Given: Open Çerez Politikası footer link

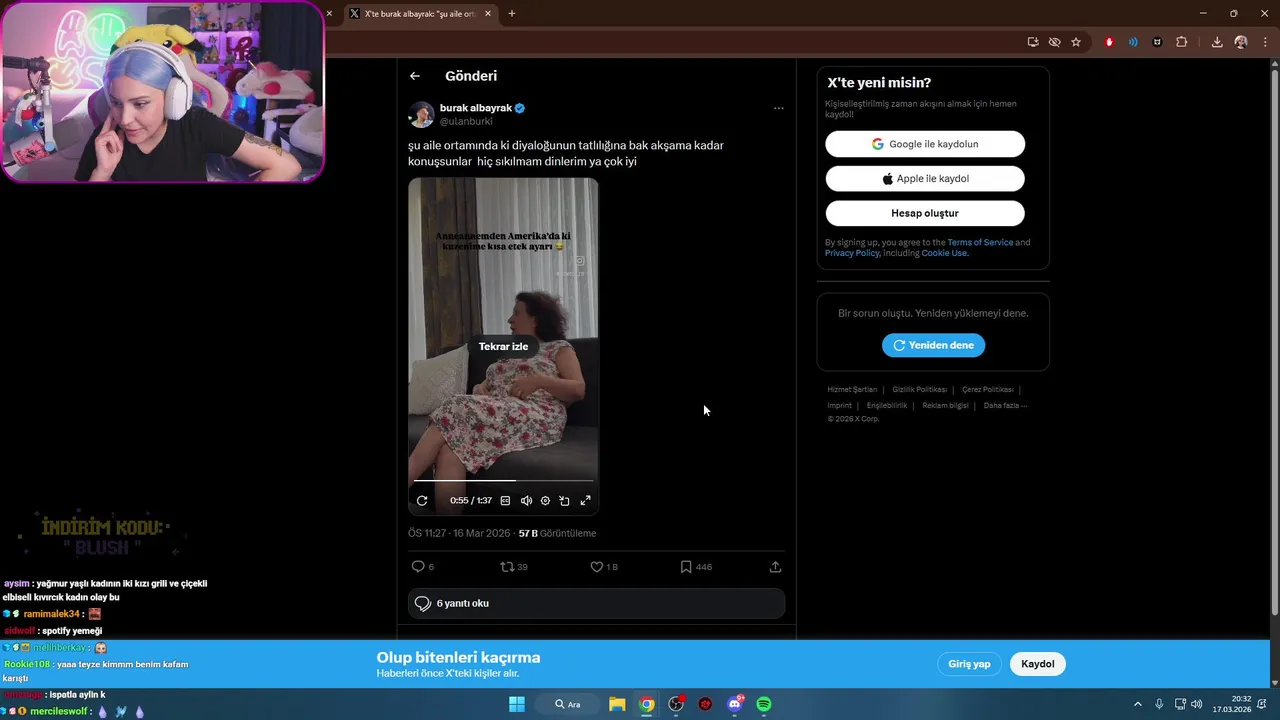Looking at the screenshot, I should point(988,389).
